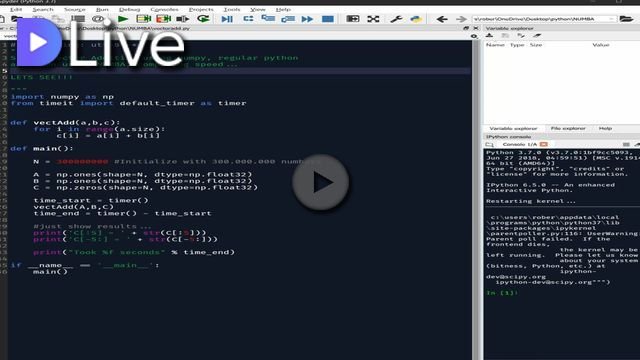Undock the editor pane
The height and width of the screenshot is (360, 640).
466,28
